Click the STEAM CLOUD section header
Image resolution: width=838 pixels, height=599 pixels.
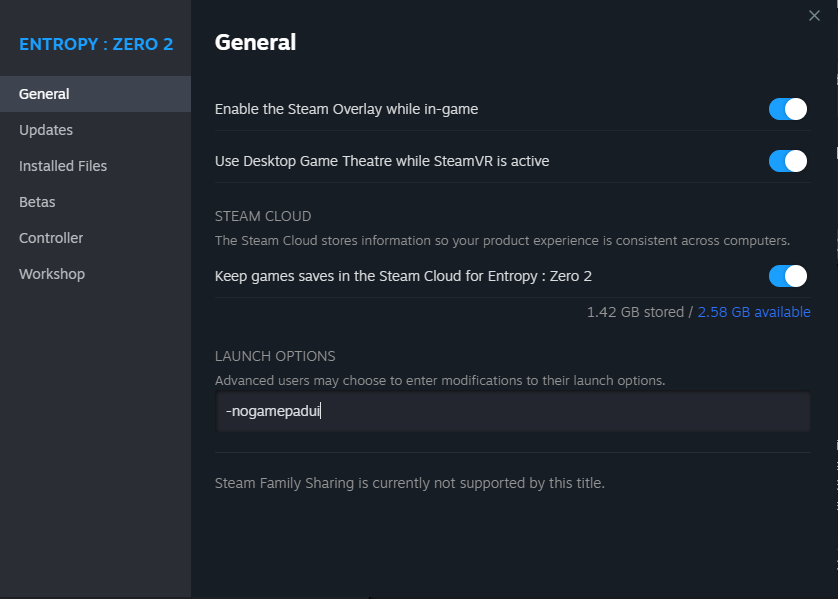[263, 216]
